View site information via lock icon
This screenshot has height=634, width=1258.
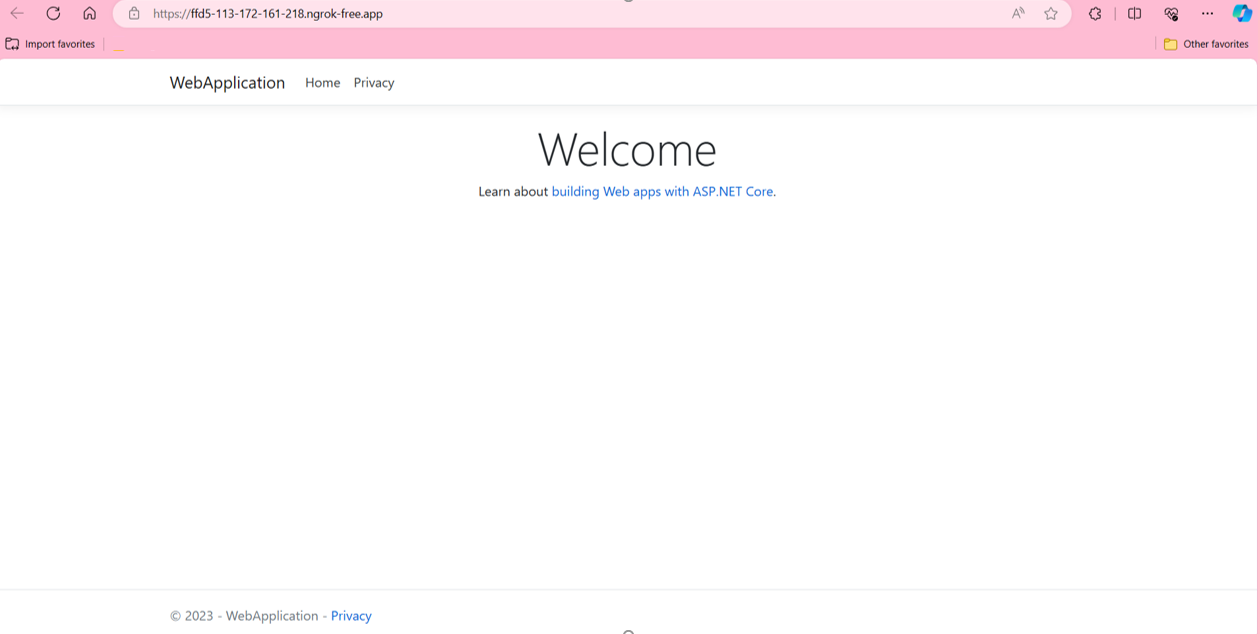pos(134,14)
